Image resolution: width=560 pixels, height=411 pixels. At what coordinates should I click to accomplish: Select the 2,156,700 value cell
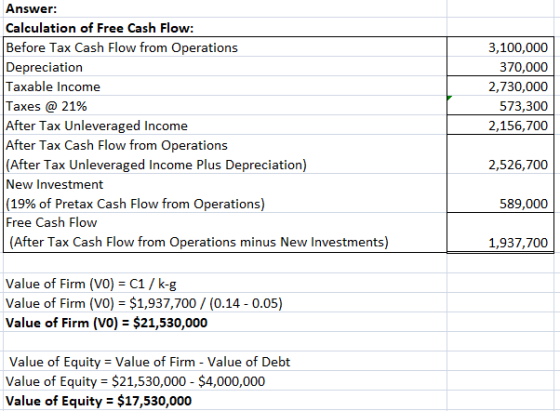[x=500, y=125]
